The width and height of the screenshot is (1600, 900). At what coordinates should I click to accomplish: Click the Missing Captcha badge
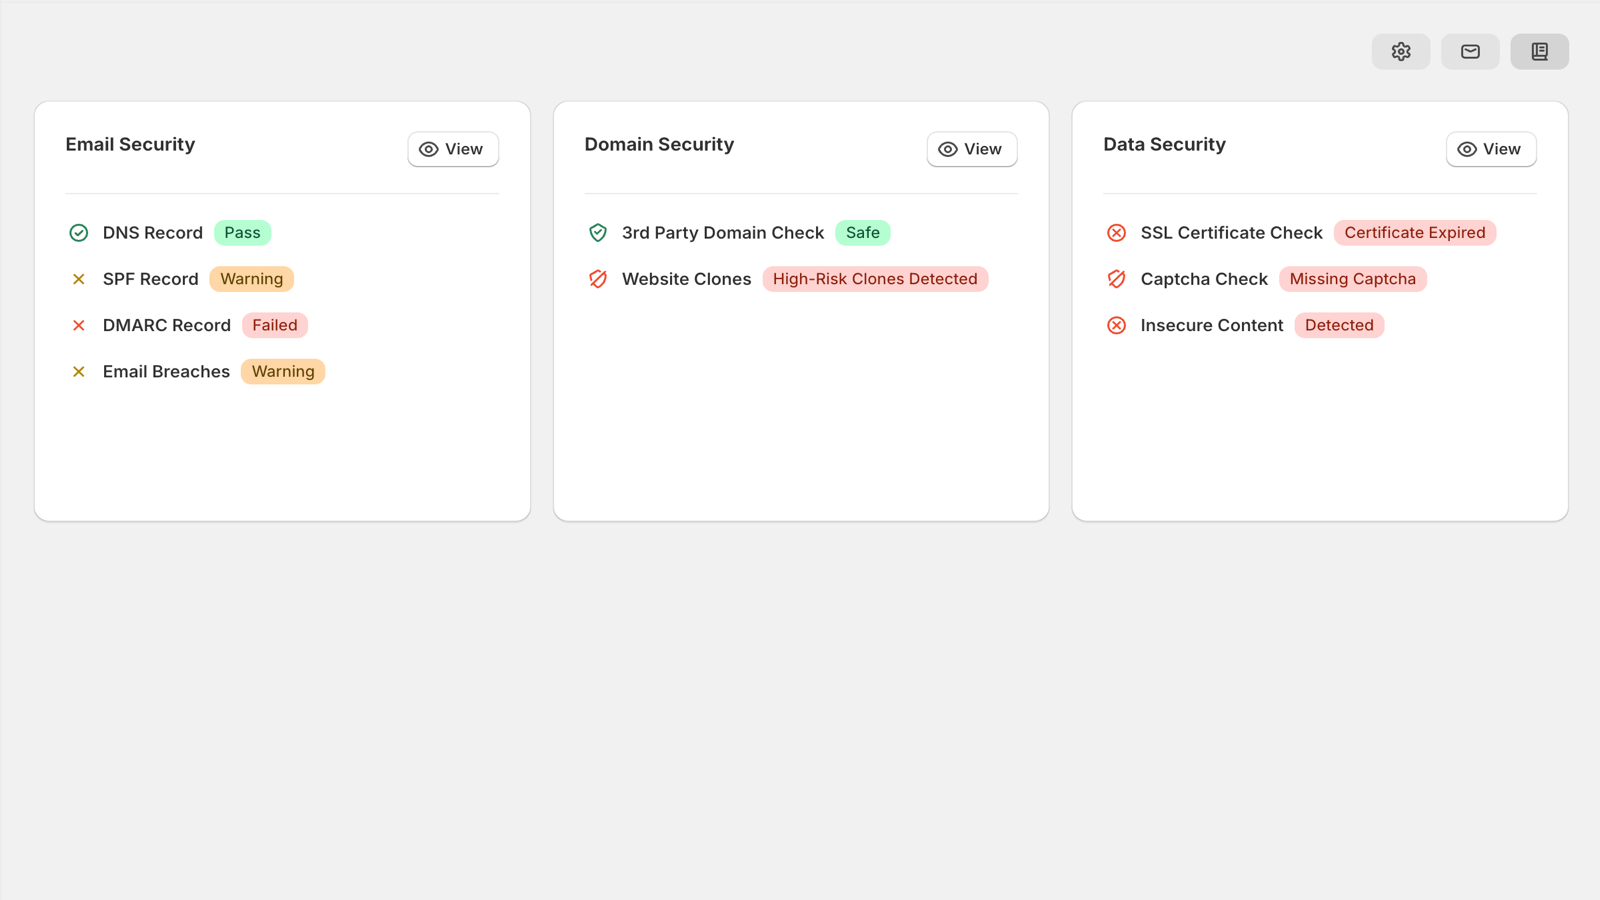pos(1352,279)
